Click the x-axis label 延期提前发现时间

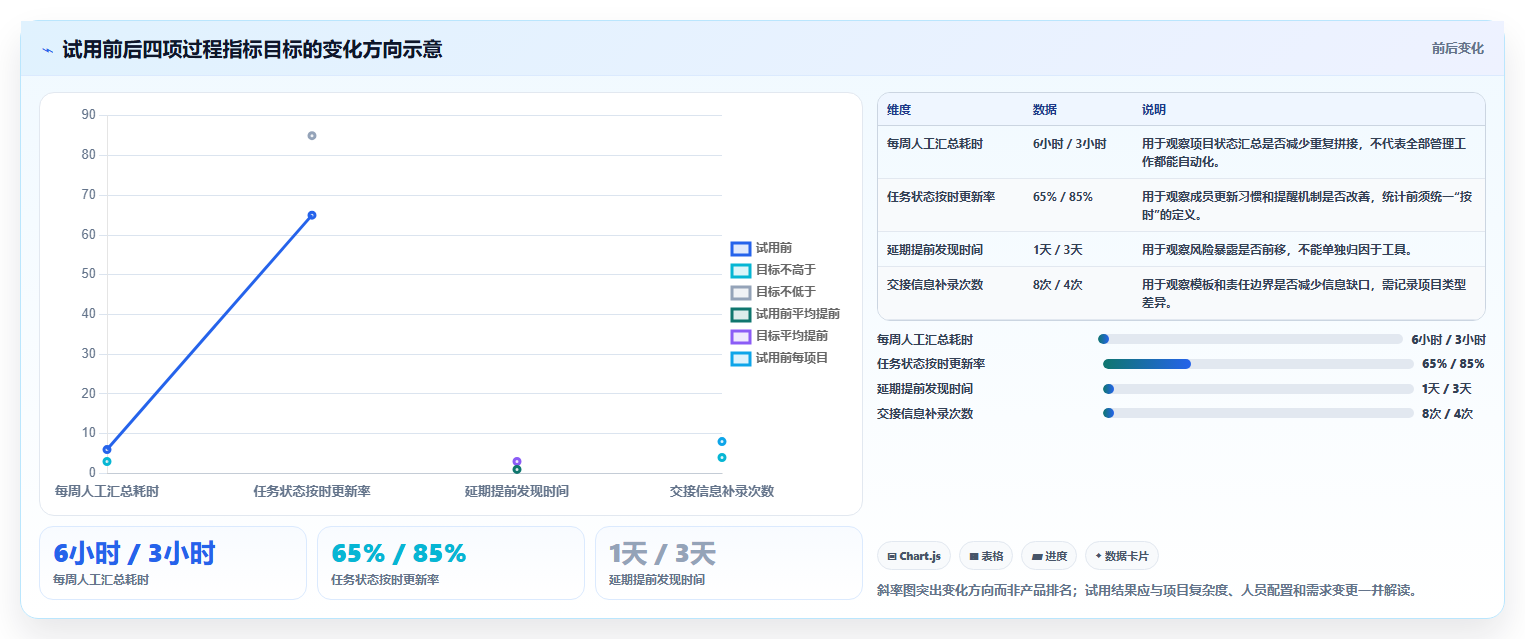pyautogui.click(x=517, y=491)
